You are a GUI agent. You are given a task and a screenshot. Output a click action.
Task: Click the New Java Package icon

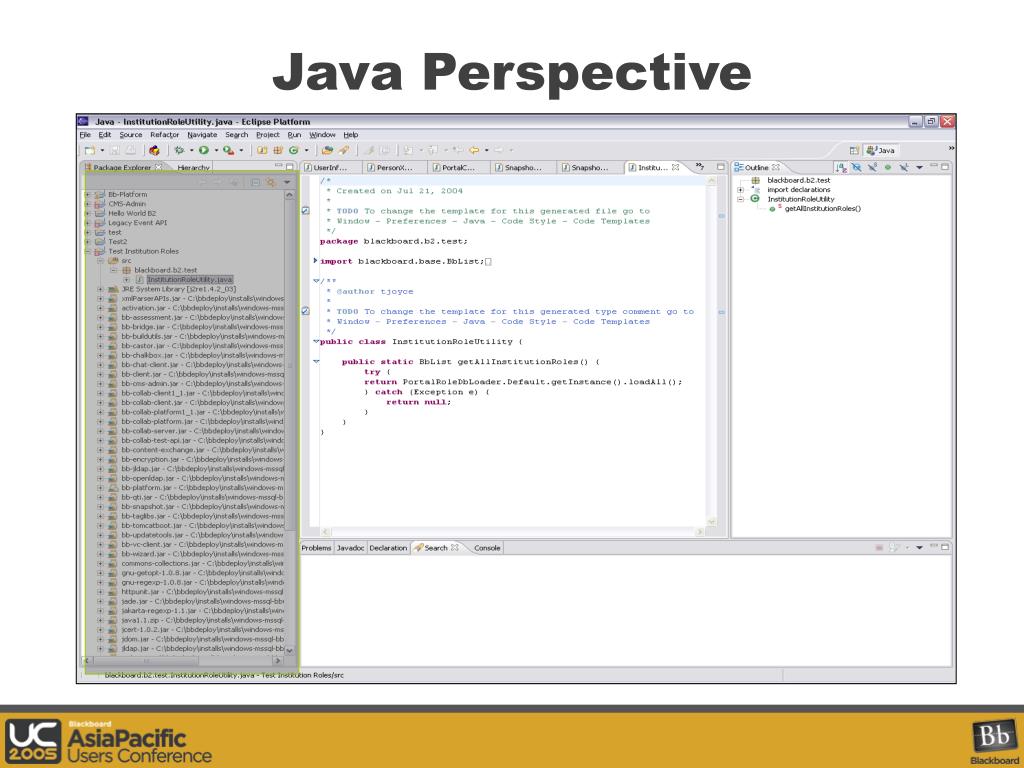point(278,150)
